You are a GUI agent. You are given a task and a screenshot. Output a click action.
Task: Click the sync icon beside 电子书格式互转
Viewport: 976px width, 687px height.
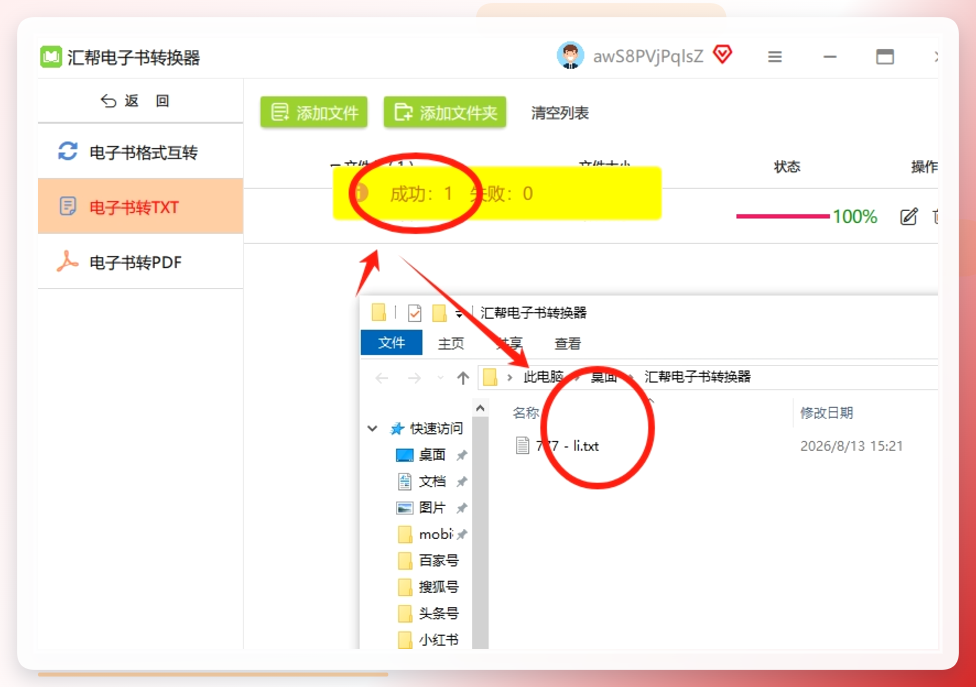coord(68,151)
